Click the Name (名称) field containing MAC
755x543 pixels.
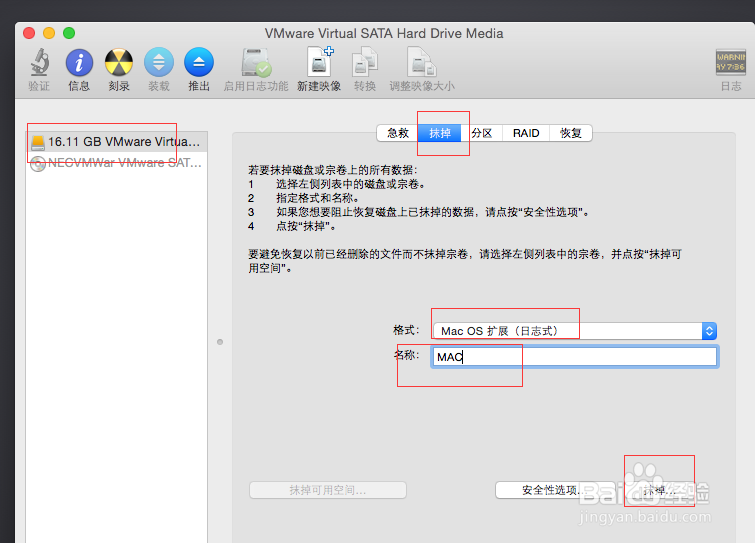pos(574,357)
